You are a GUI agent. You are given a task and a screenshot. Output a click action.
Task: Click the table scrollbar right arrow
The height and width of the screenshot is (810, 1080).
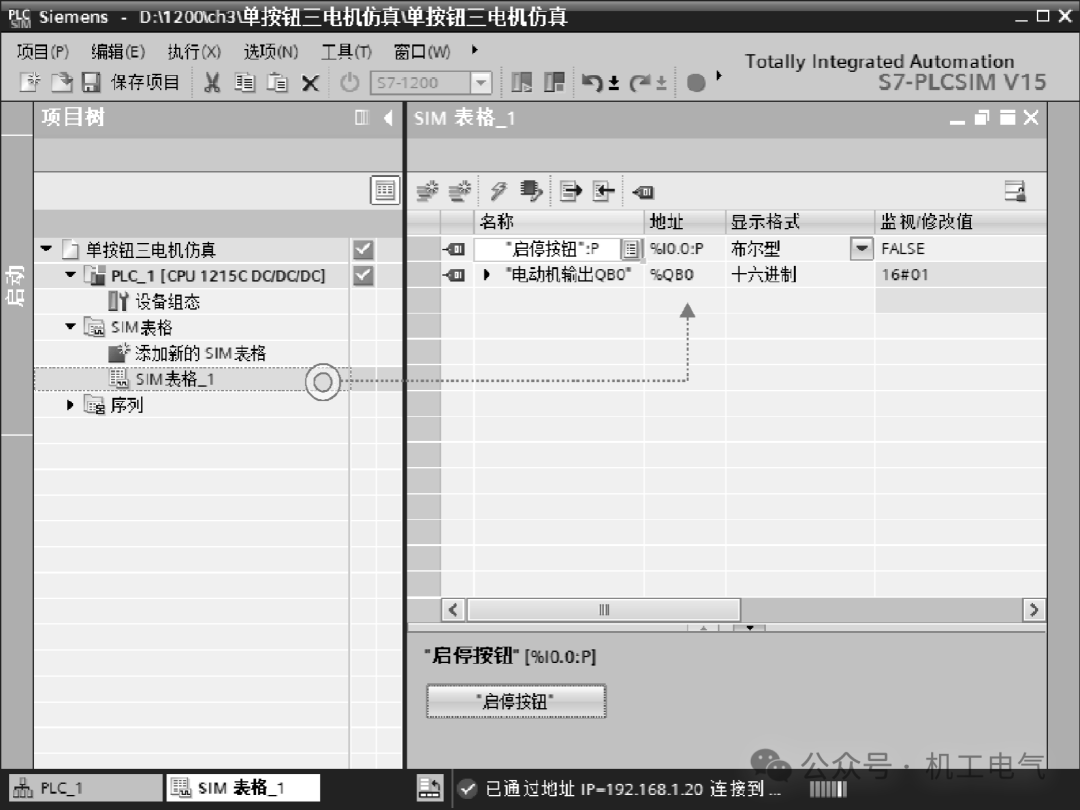pos(1033,610)
